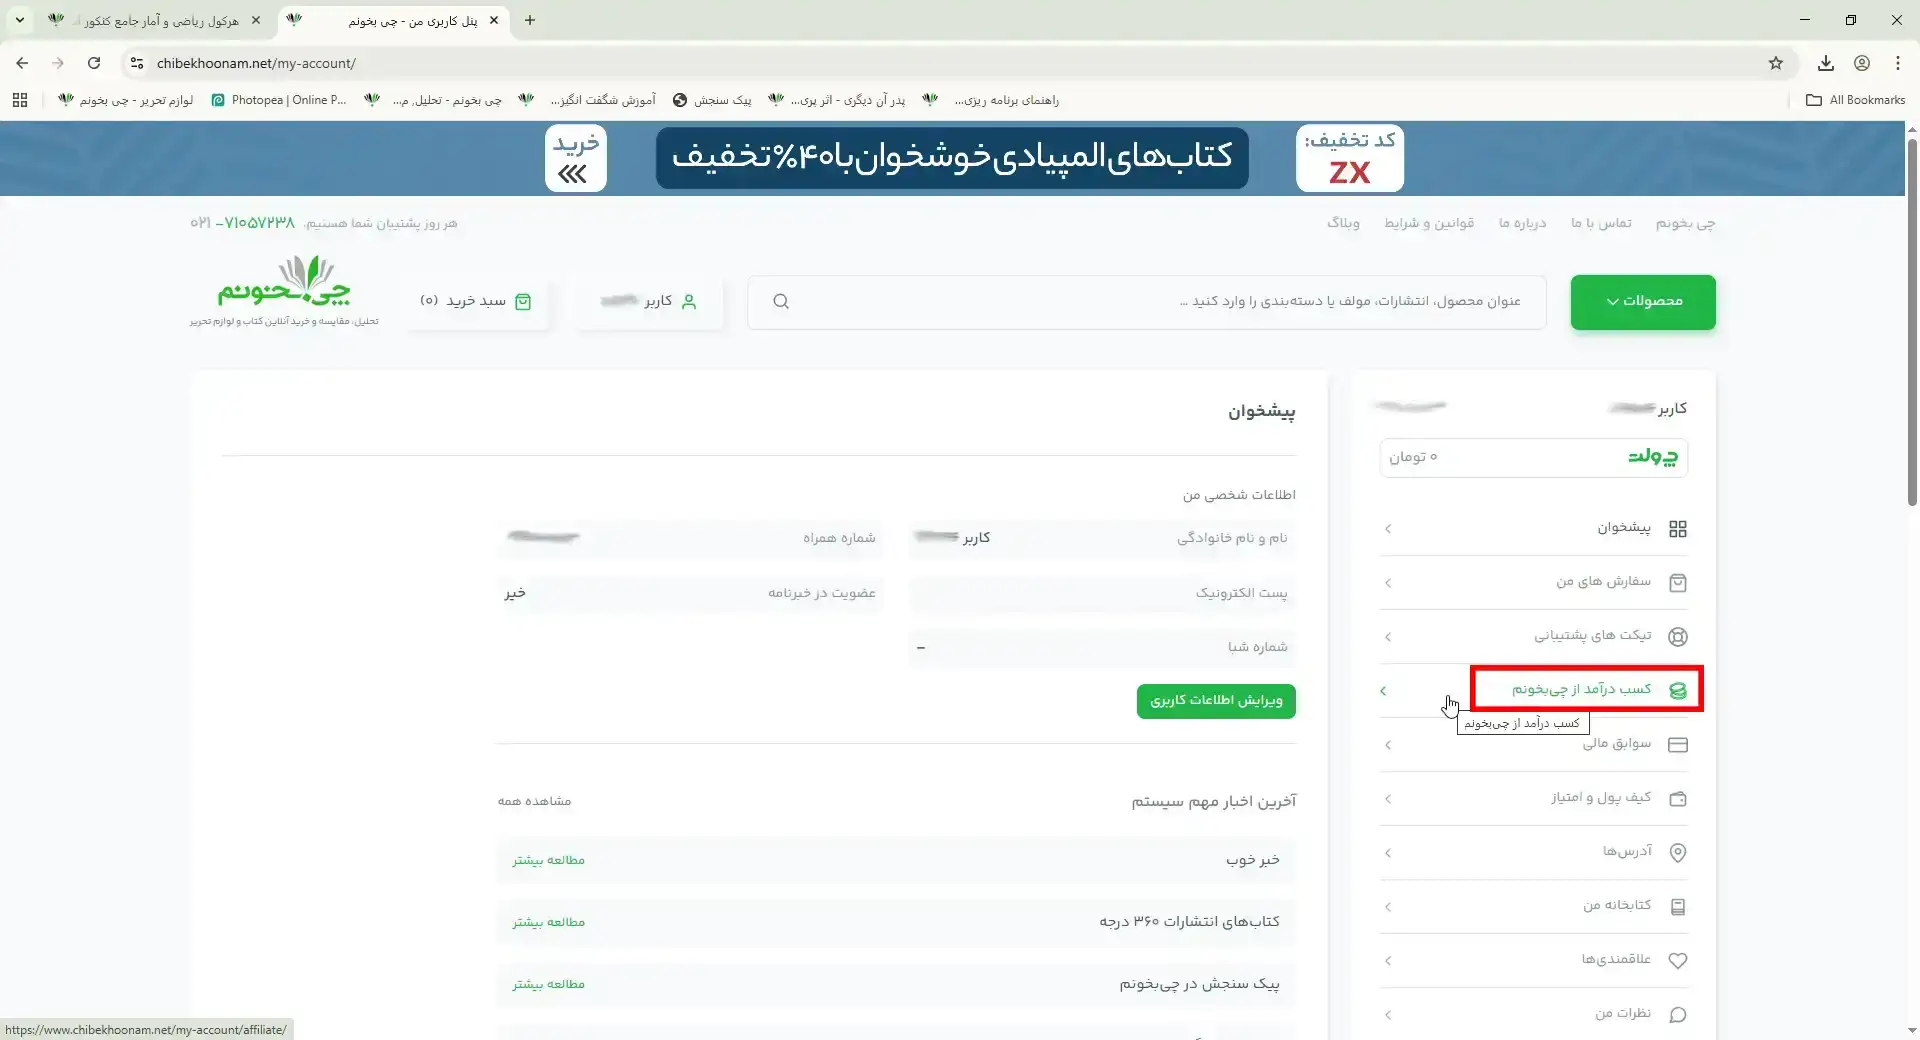Image resolution: width=1920 pixels, height=1040 pixels.
Task: Click ویرایش اطلاعات کاربری button
Action: 1215,701
